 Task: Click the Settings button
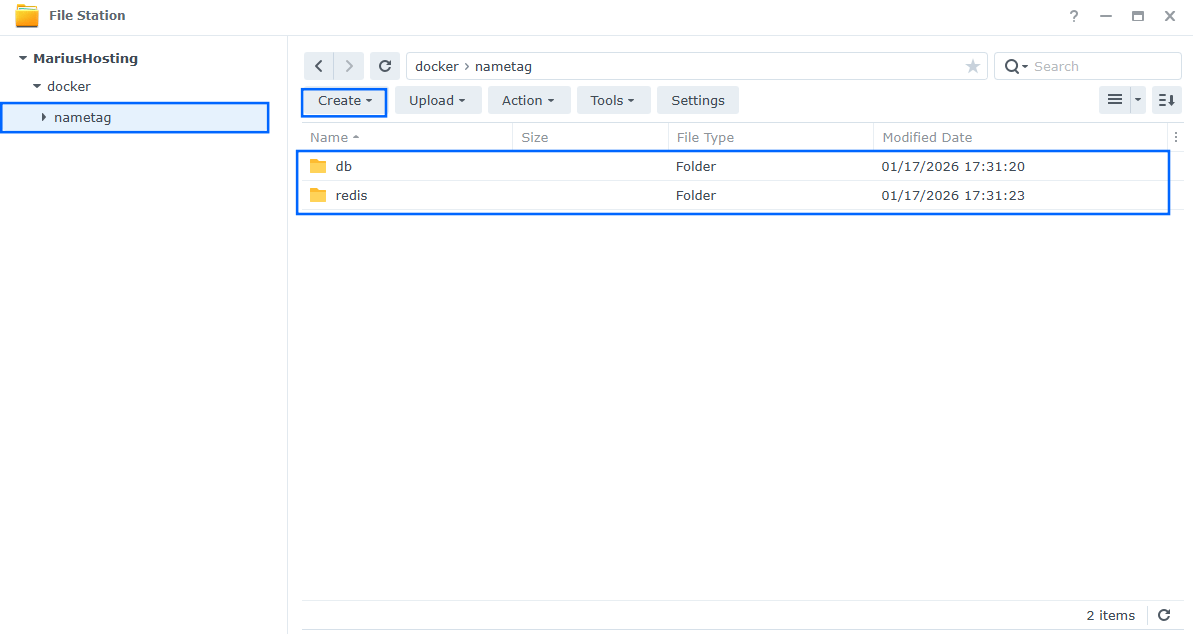point(697,100)
